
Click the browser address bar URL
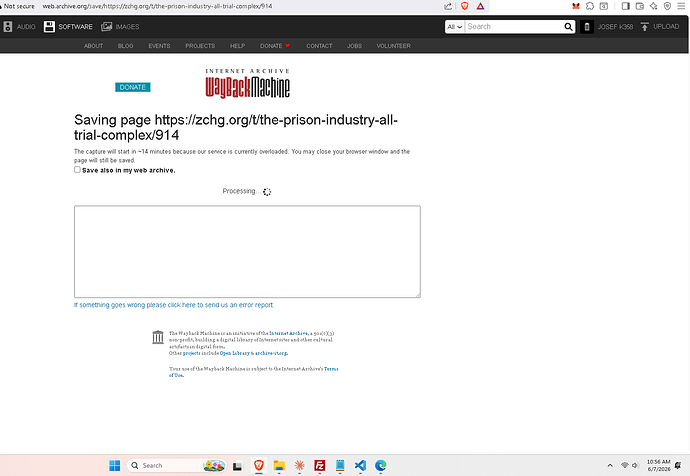pyautogui.click(x=157, y=6)
